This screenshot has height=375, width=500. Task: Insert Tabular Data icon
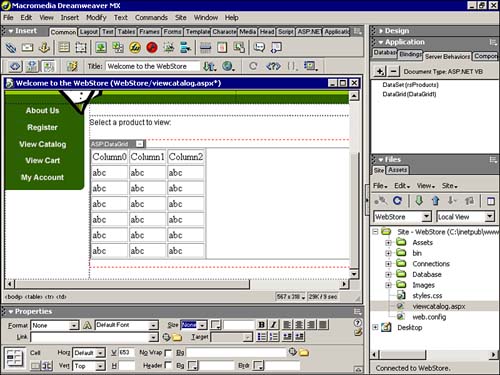(239, 48)
